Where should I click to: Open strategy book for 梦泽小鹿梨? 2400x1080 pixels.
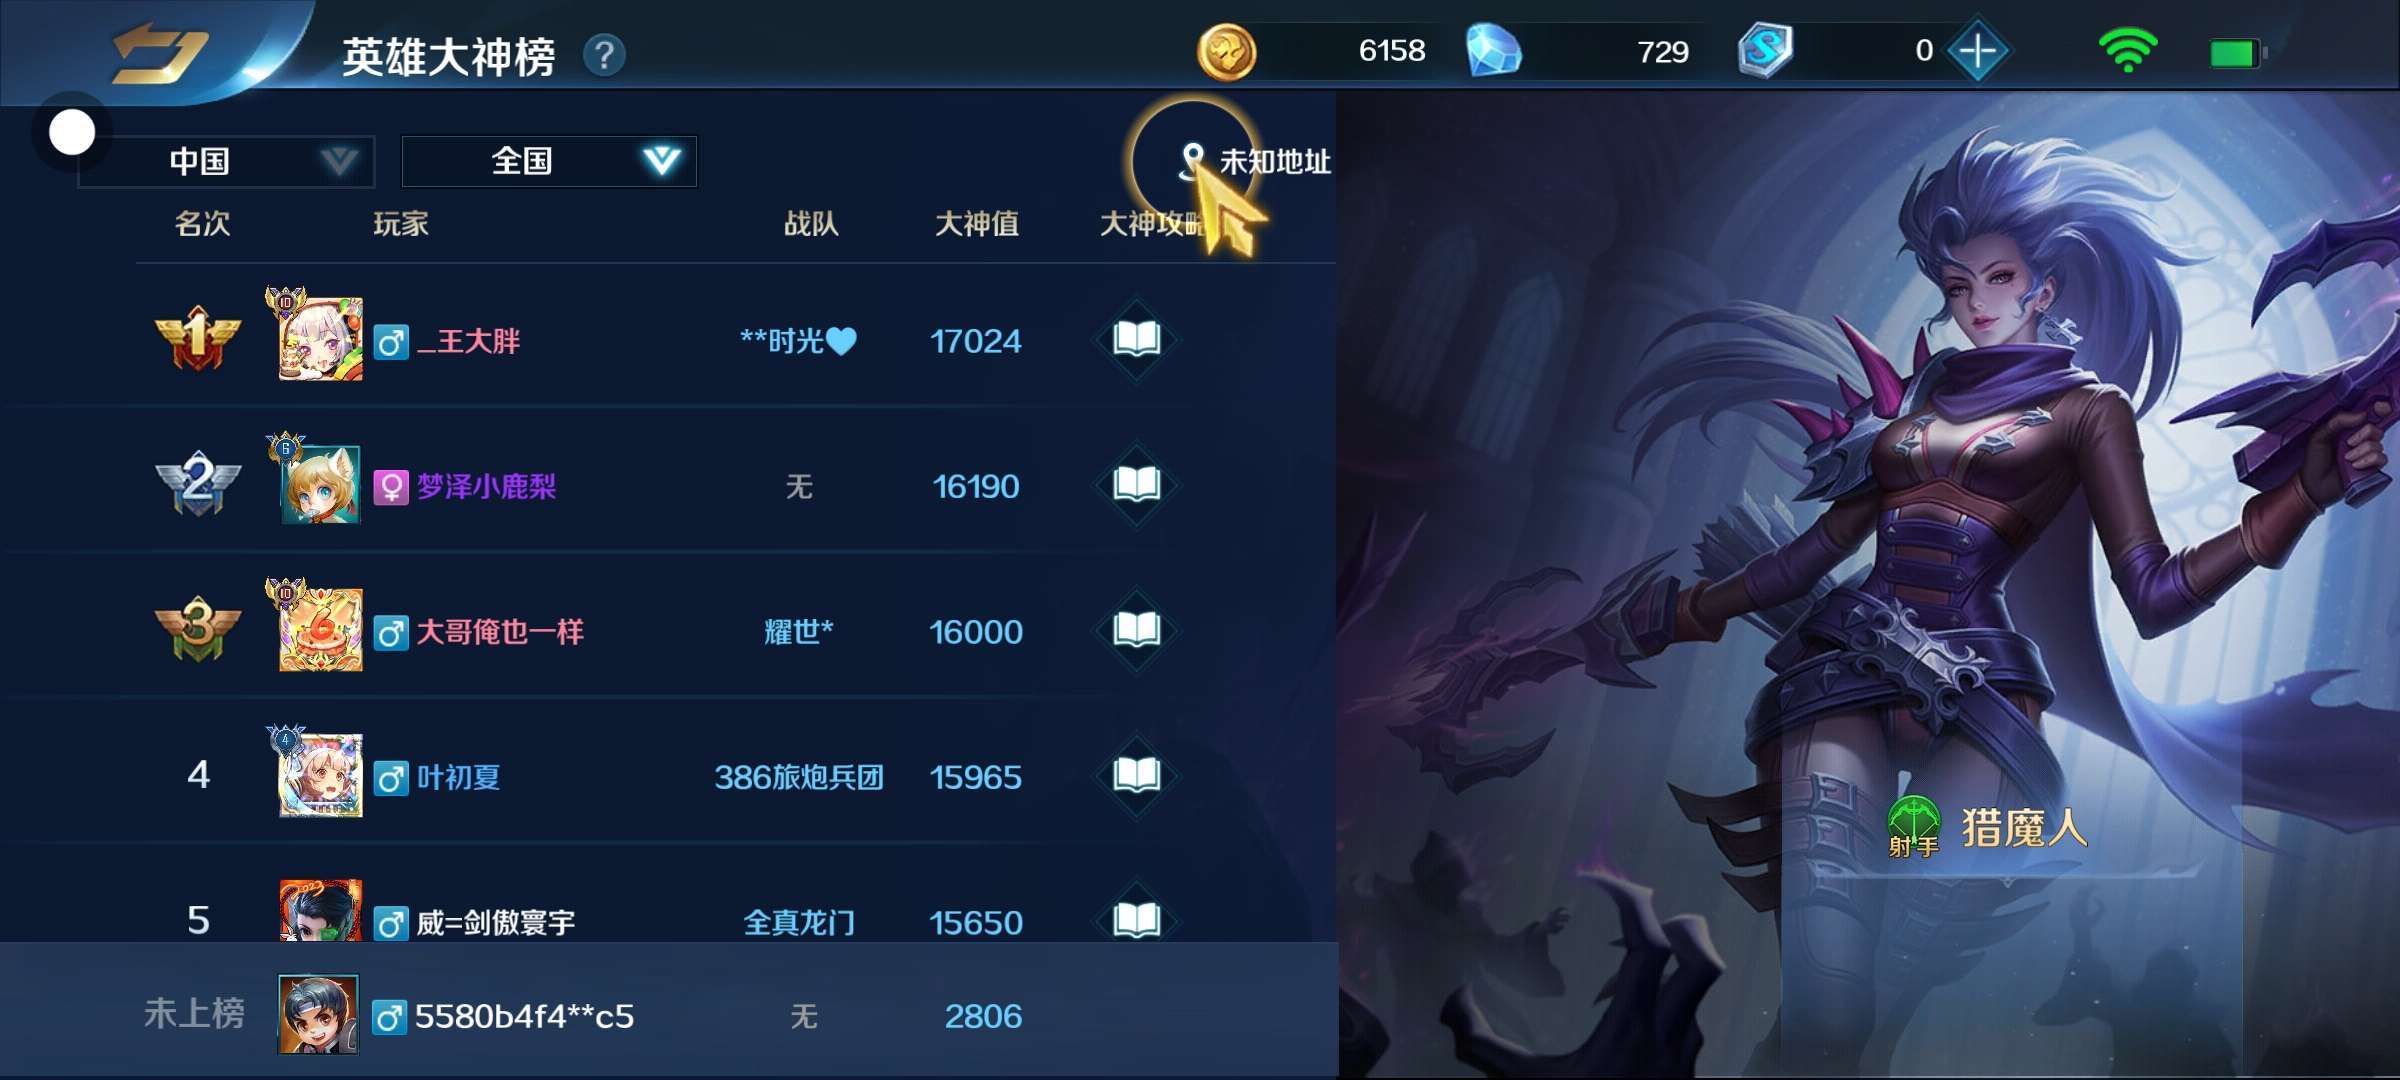1136,485
